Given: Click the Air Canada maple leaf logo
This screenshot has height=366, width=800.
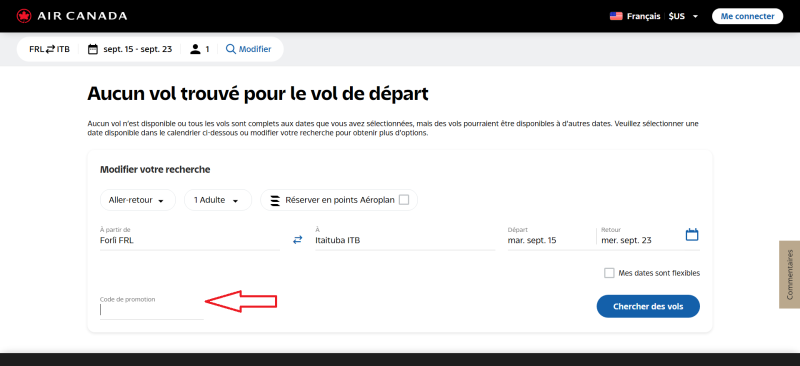Looking at the screenshot, I should (x=24, y=16).
